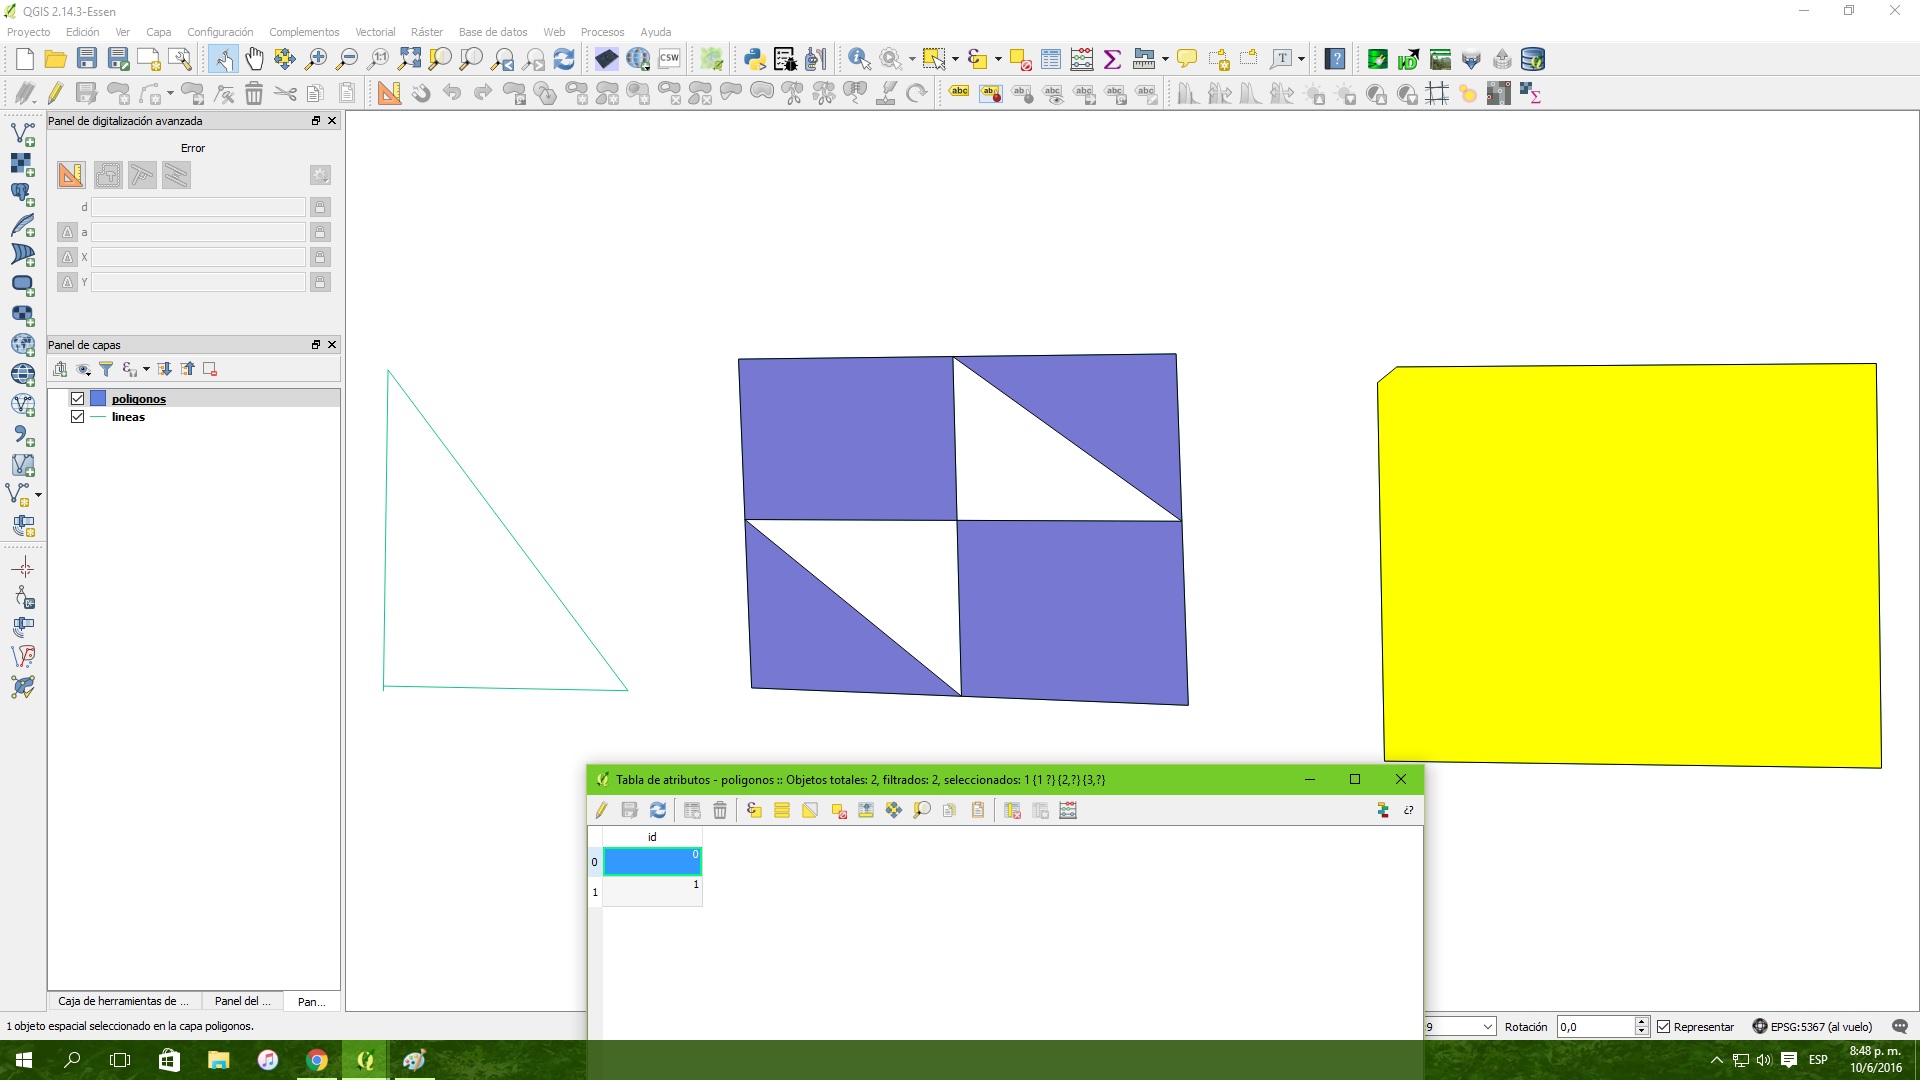Toggle the Representar render checkbox
The image size is (1920, 1080).
1664,1027
